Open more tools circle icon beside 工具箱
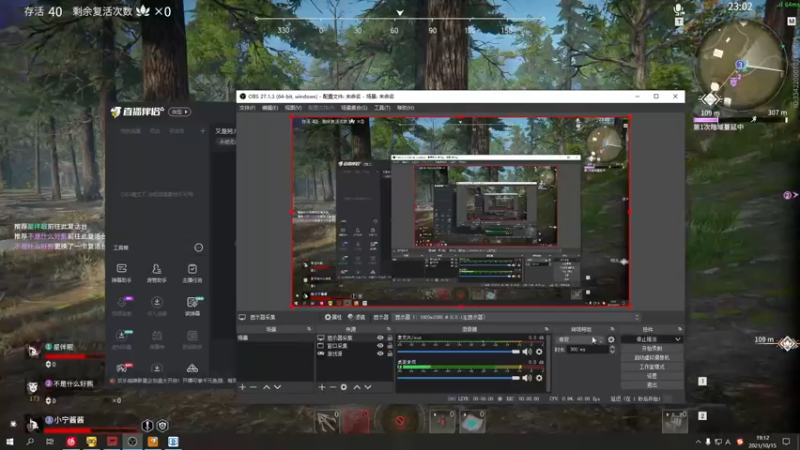This screenshot has width=800, height=450. [198, 247]
